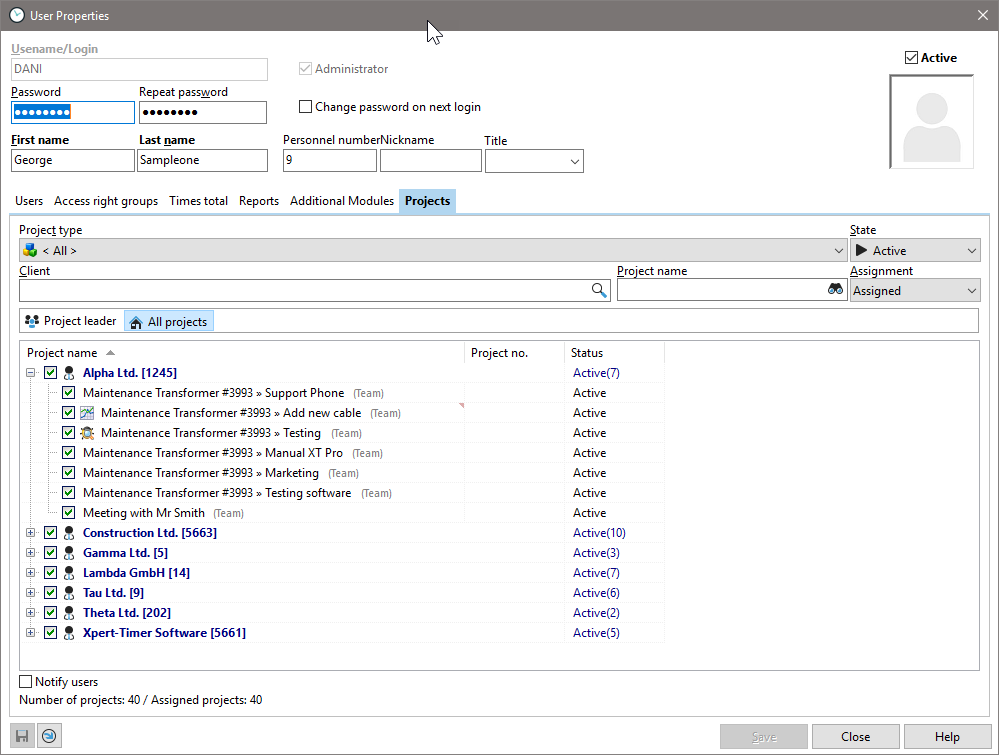Click the chart icon beside Add new cable
This screenshot has width=999, height=755.
[87, 413]
